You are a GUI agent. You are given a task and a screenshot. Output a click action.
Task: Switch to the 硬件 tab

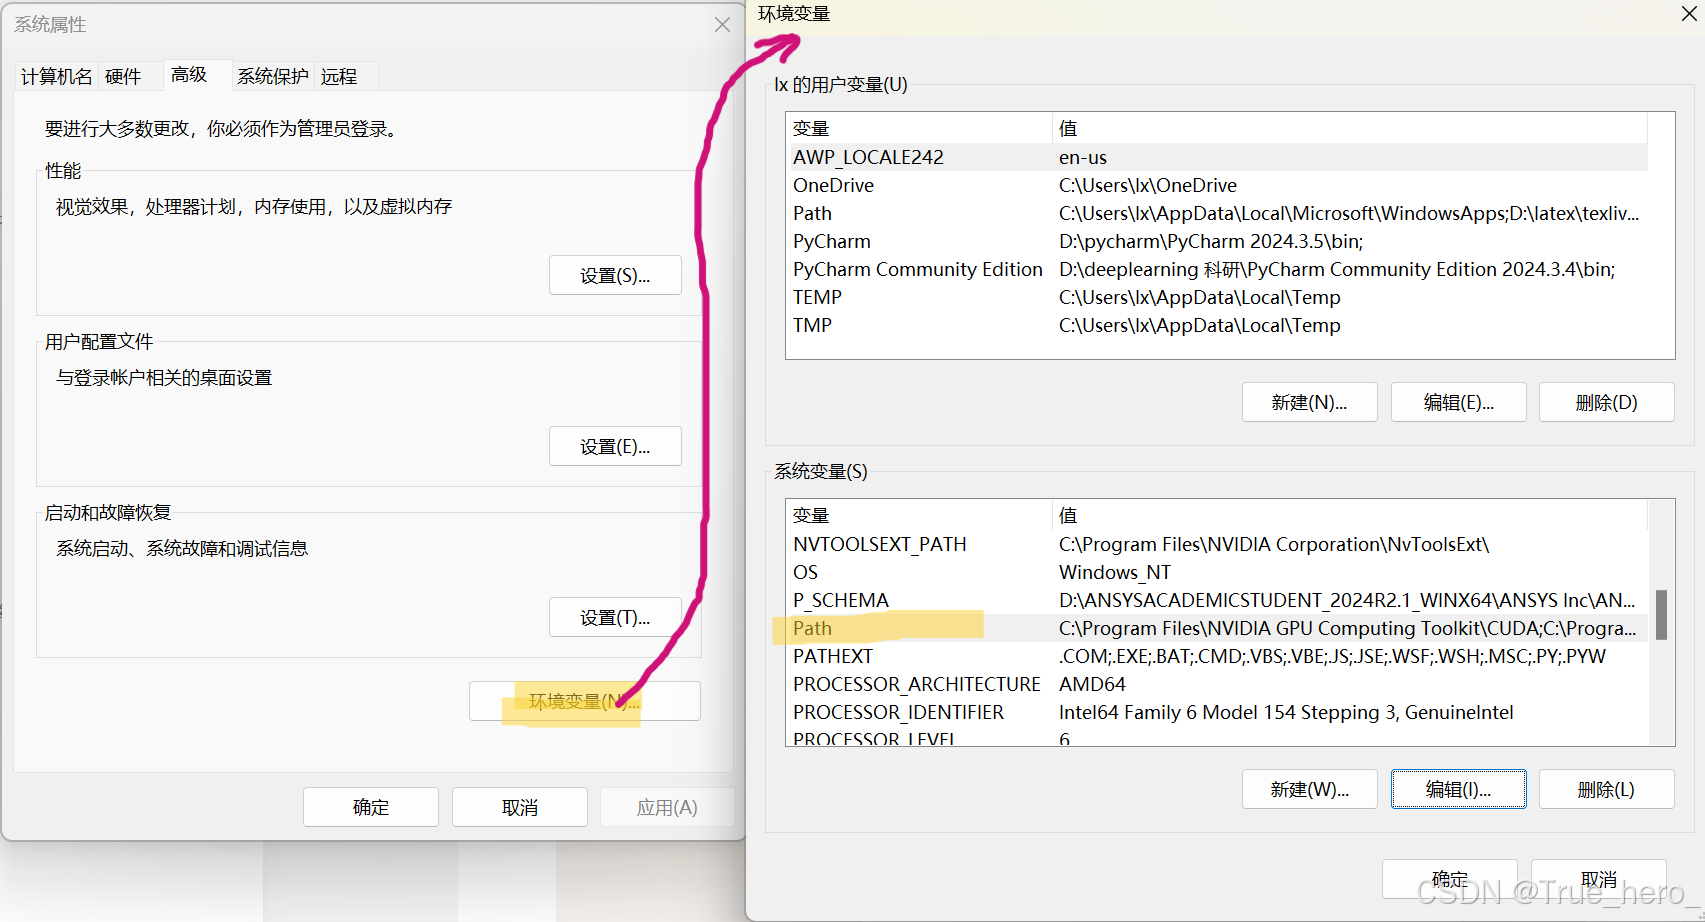[123, 75]
